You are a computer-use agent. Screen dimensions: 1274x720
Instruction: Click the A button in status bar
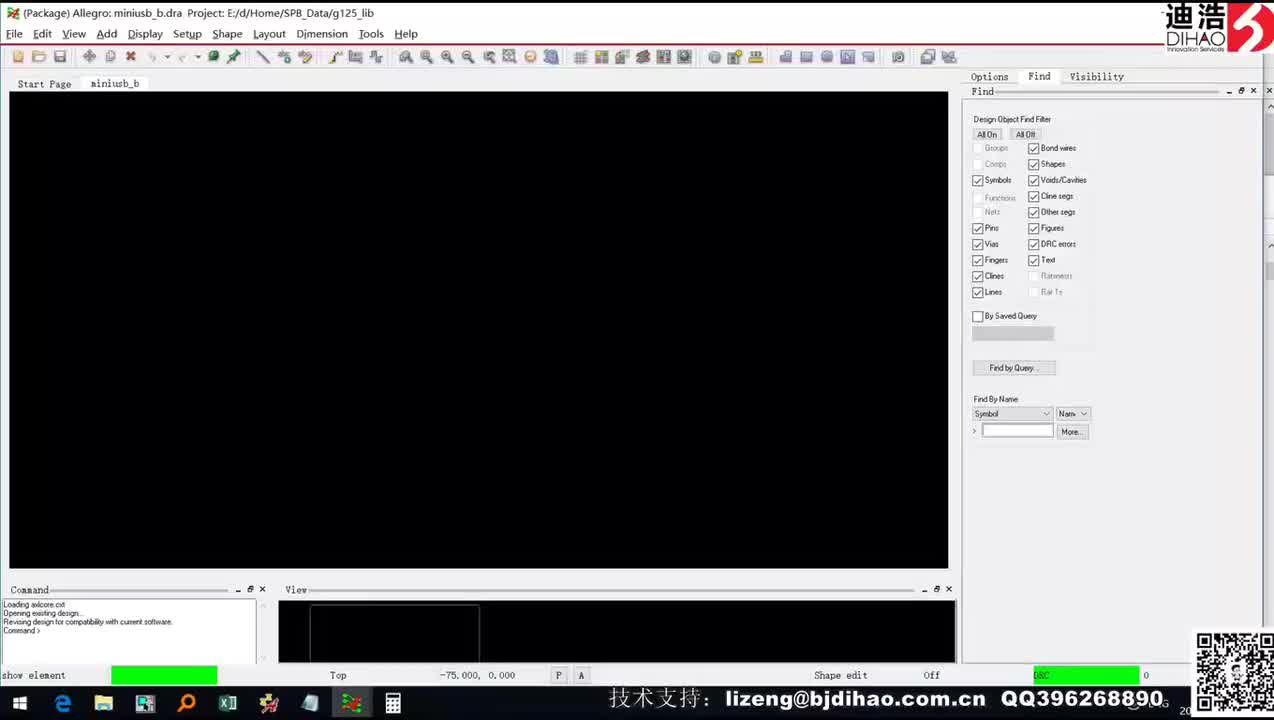coord(581,675)
